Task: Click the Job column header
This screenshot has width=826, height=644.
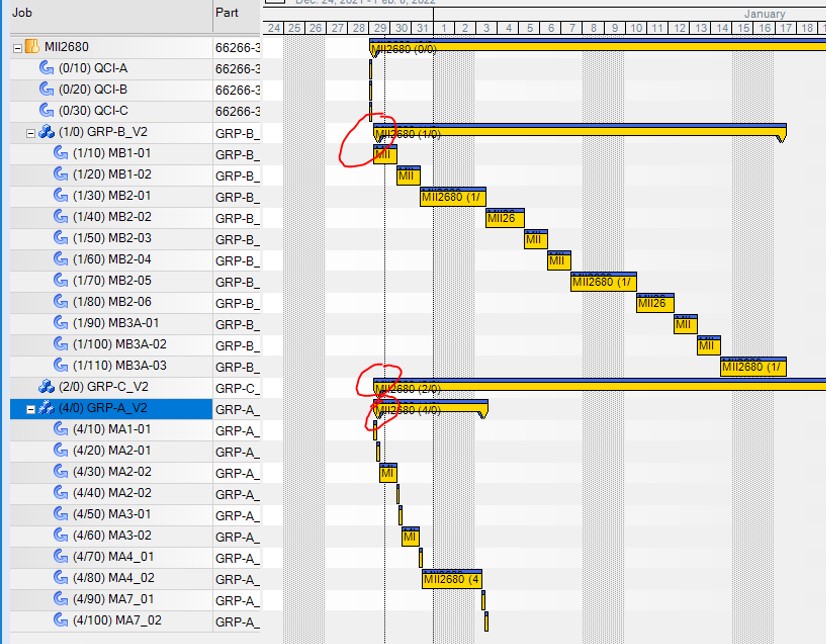Action: [x=111, y=14]
